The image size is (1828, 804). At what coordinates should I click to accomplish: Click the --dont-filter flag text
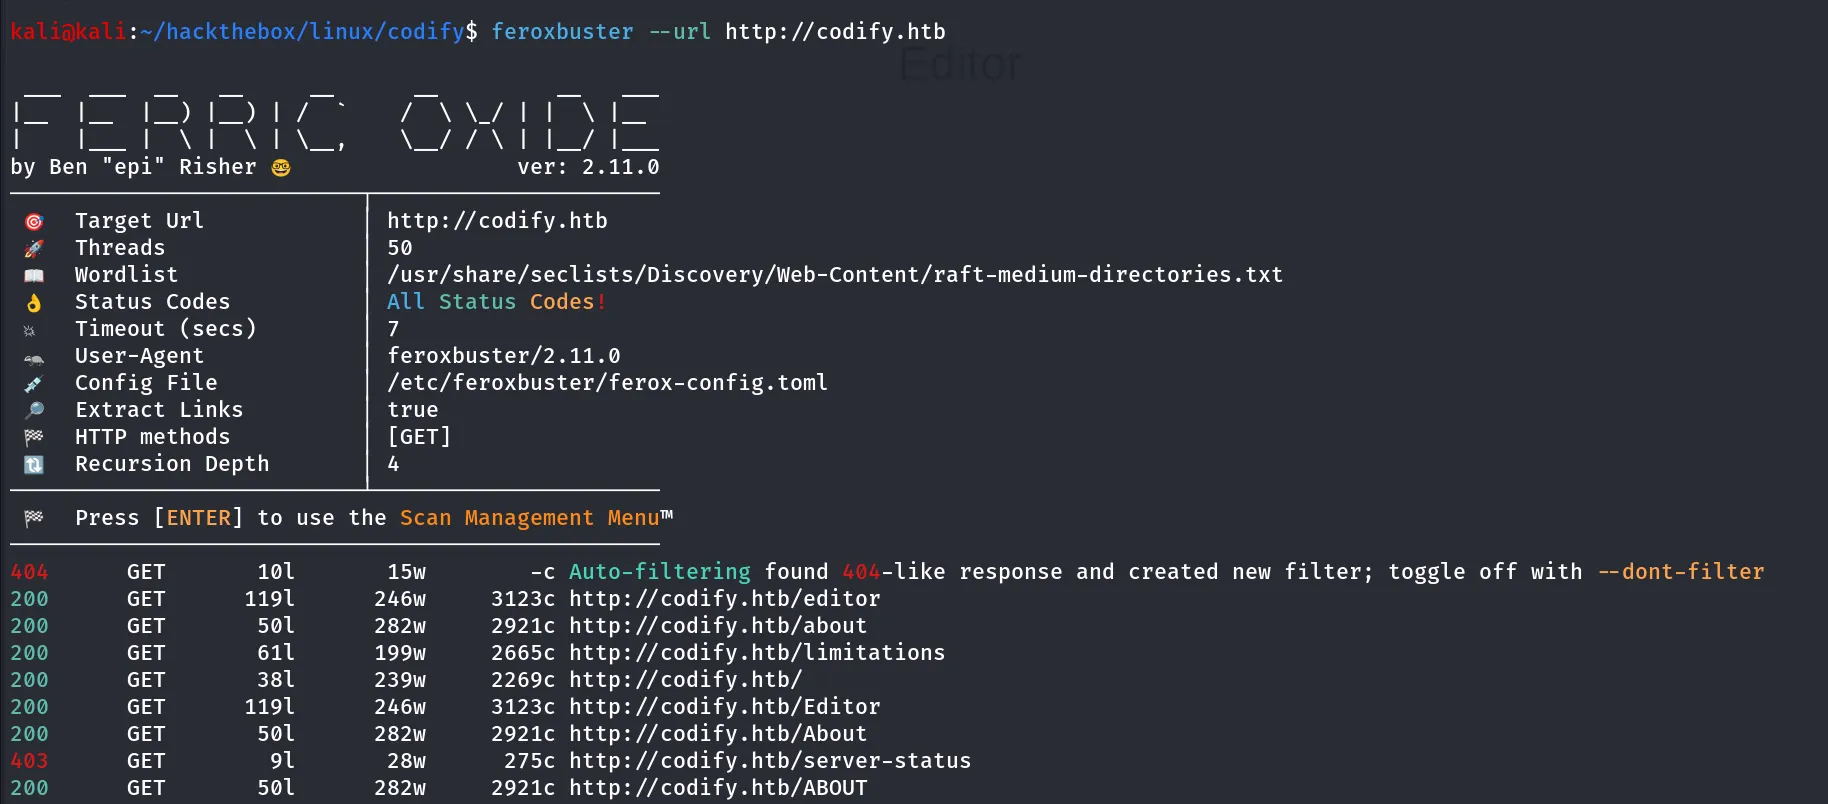1681,572
